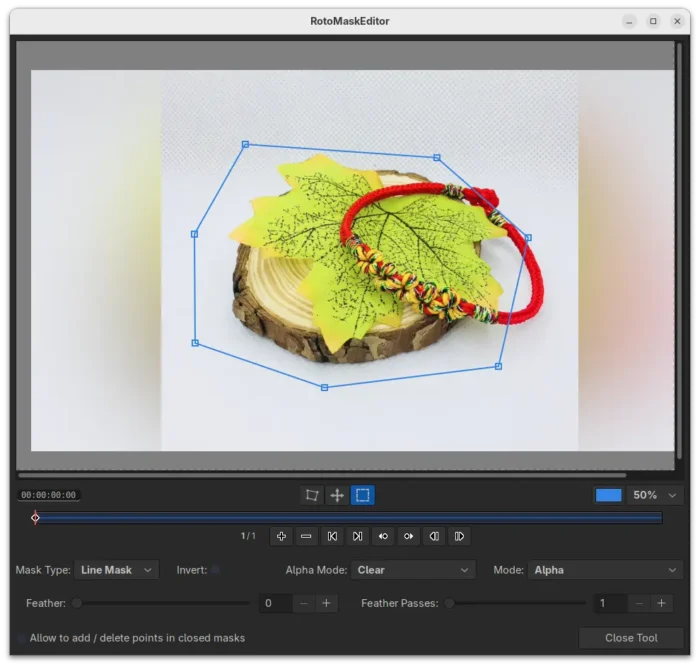Click the blue mask color swatch
This screenshot has width=700, height=667.
point(608,495)
